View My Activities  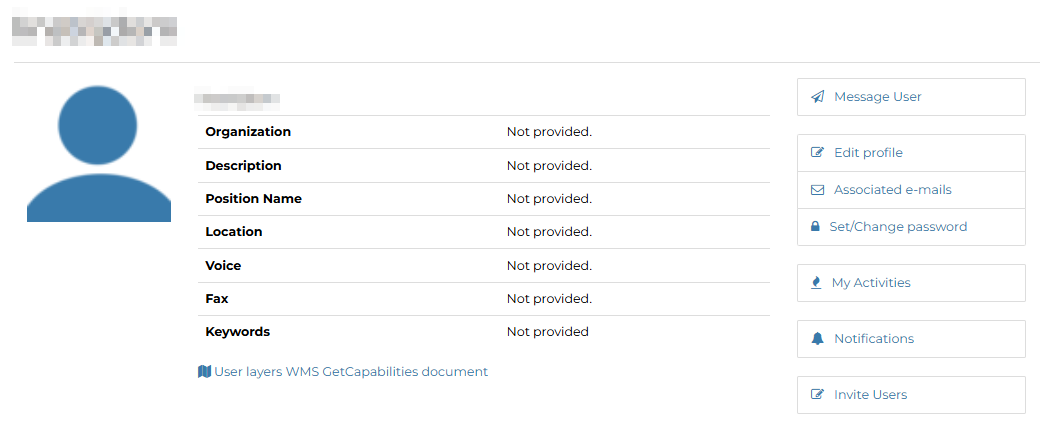coord(911,283)
